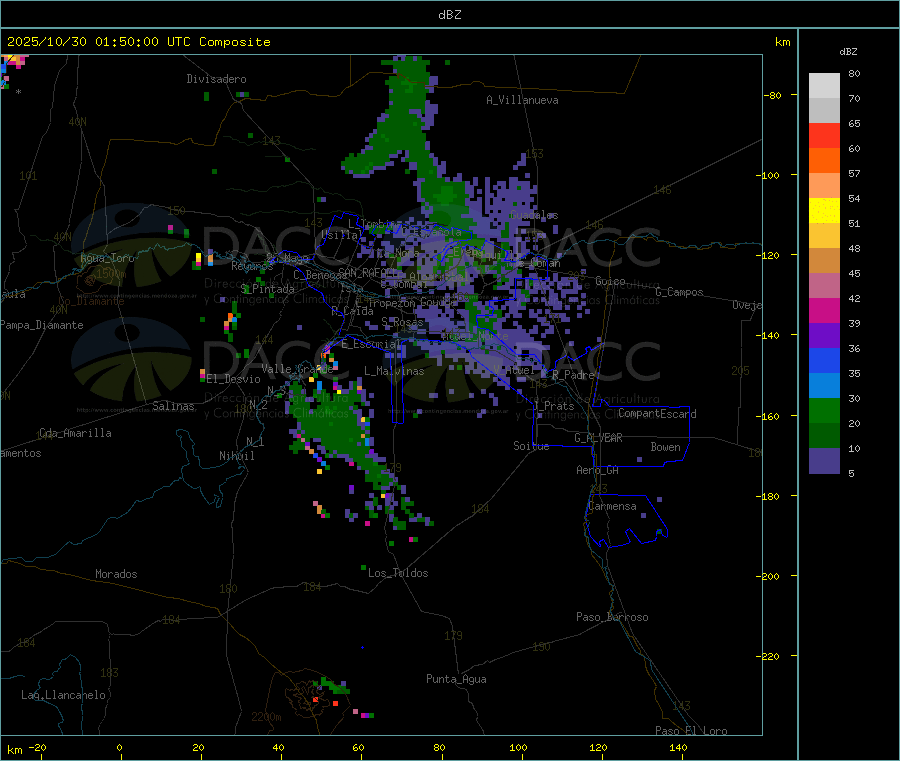The width and height of the screenshot is (900, 761).
Task: Click the 140 km x-axis tick
Action: [x=678, y=747]
